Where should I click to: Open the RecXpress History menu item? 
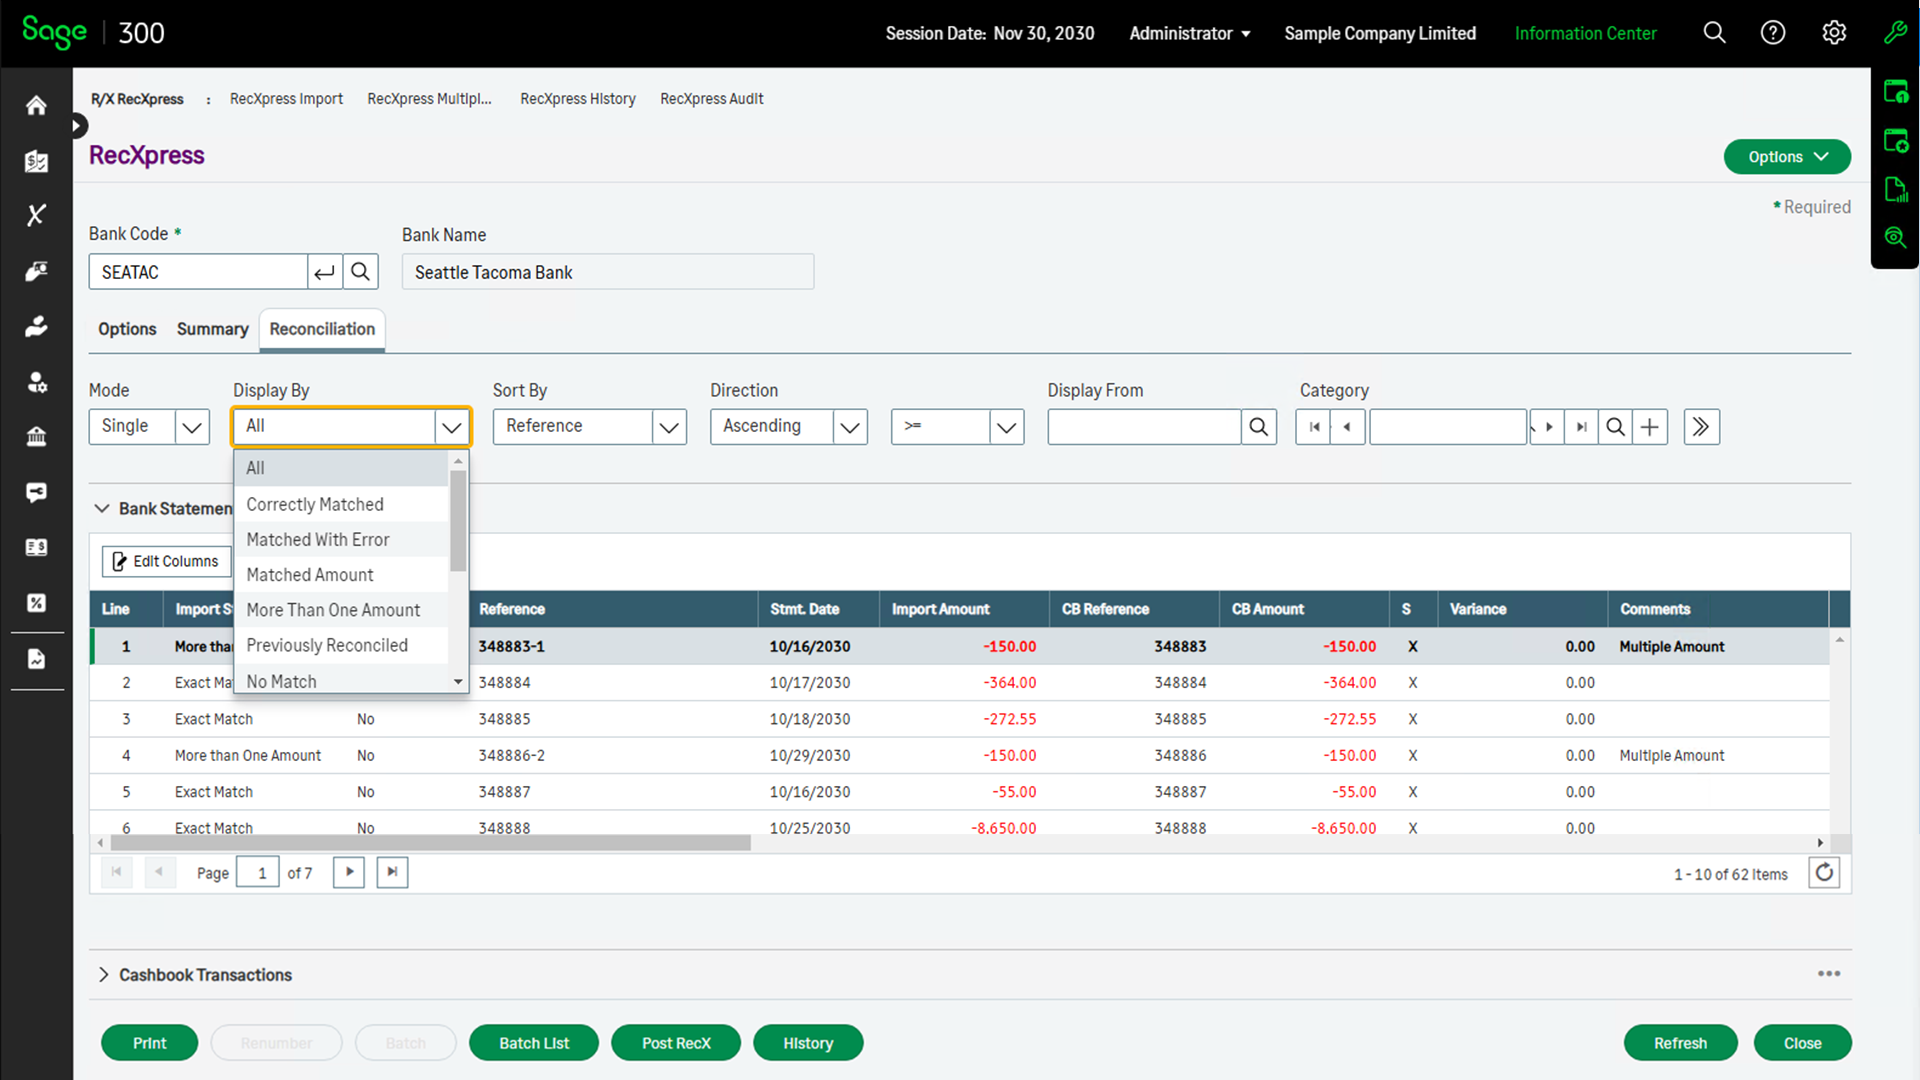[x=578, y=99]
